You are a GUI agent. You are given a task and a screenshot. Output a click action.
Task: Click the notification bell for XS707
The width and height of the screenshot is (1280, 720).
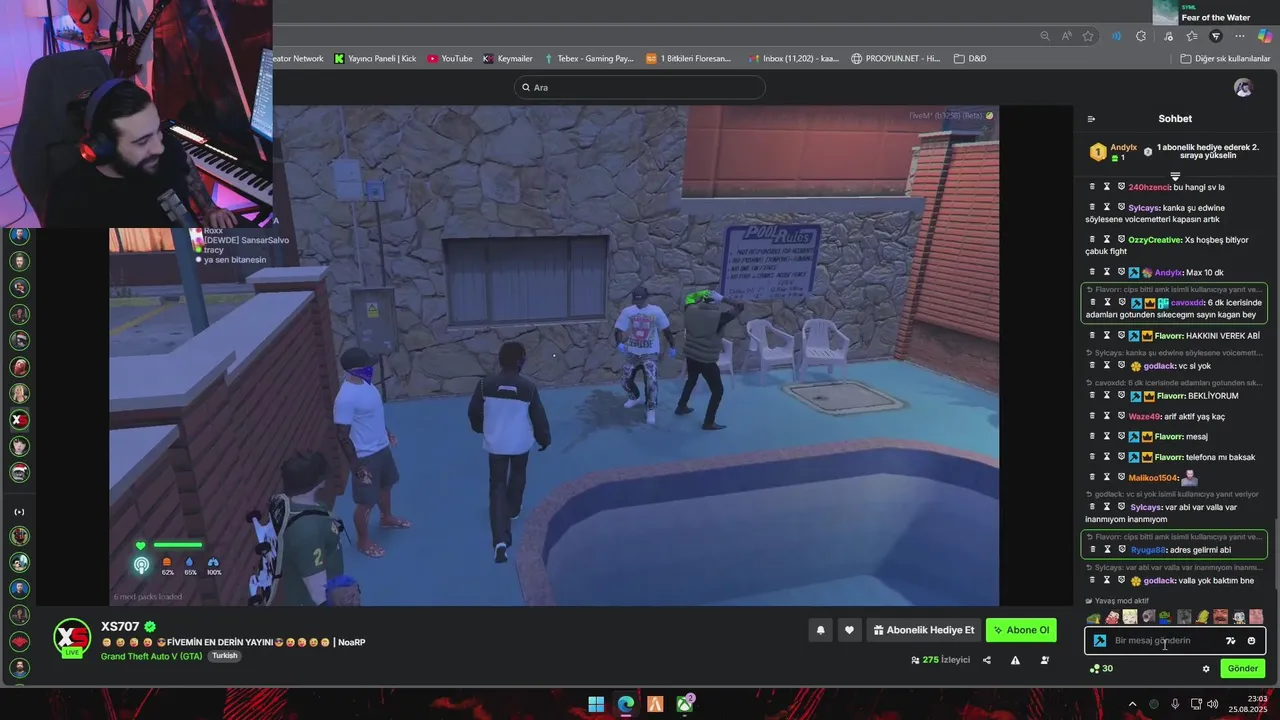[x=820, y=630]
